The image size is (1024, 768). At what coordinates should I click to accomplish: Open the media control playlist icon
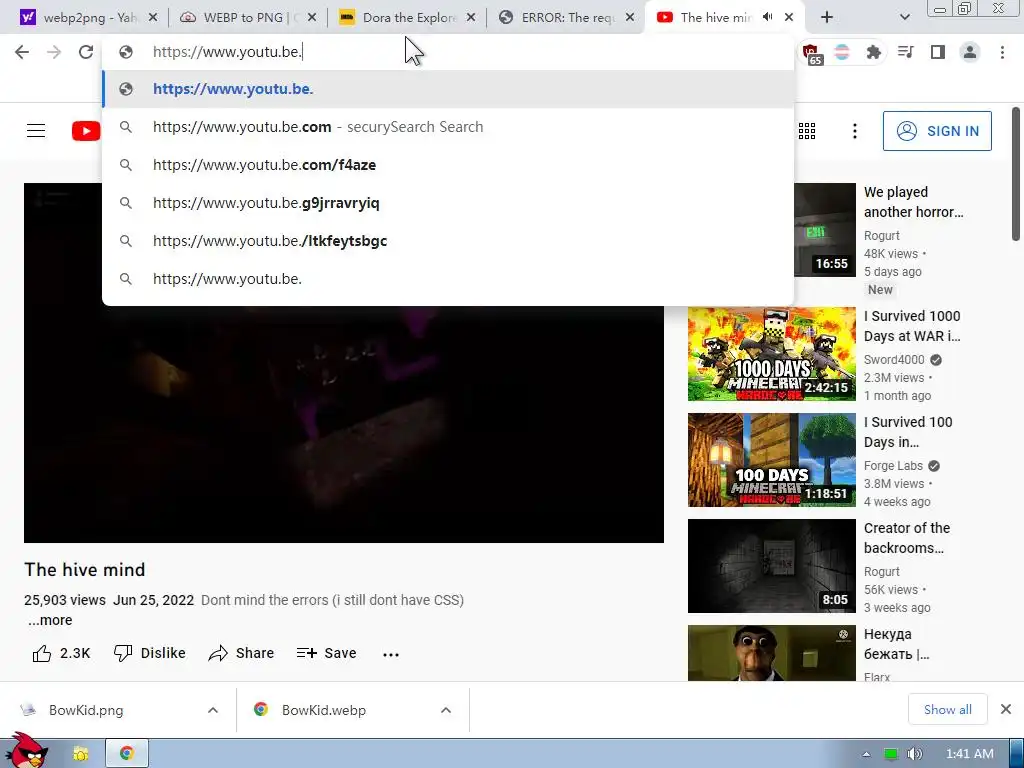tap(906, 52)
